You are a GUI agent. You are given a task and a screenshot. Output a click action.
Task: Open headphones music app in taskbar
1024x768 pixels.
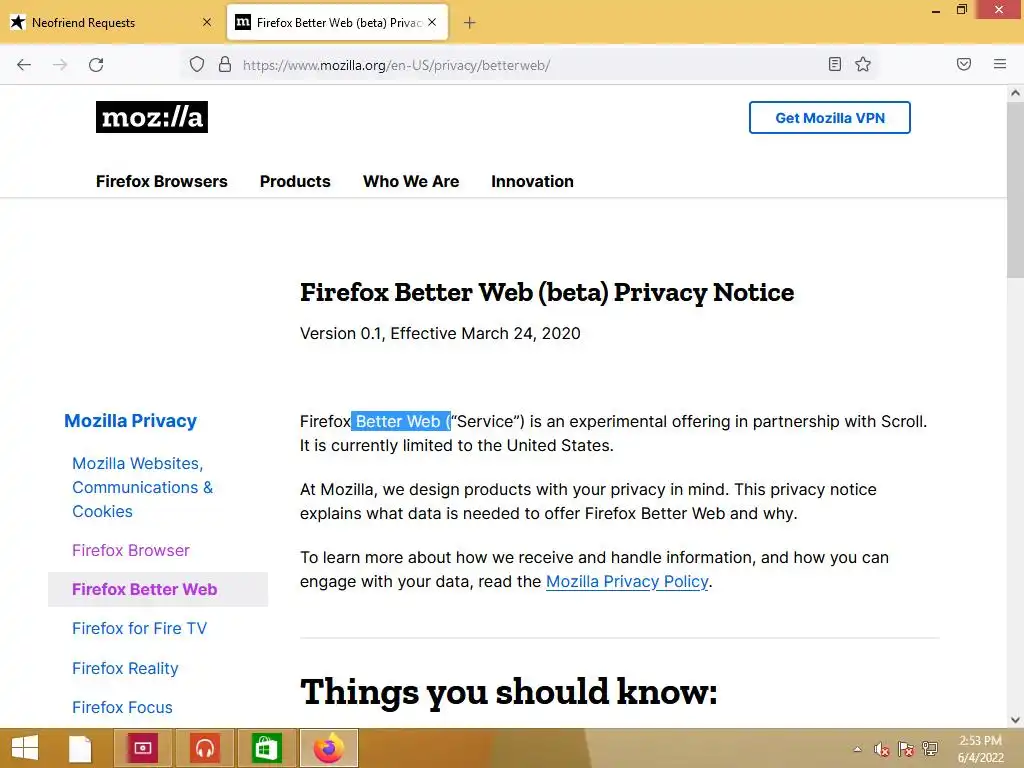click(x=205, y=748)
